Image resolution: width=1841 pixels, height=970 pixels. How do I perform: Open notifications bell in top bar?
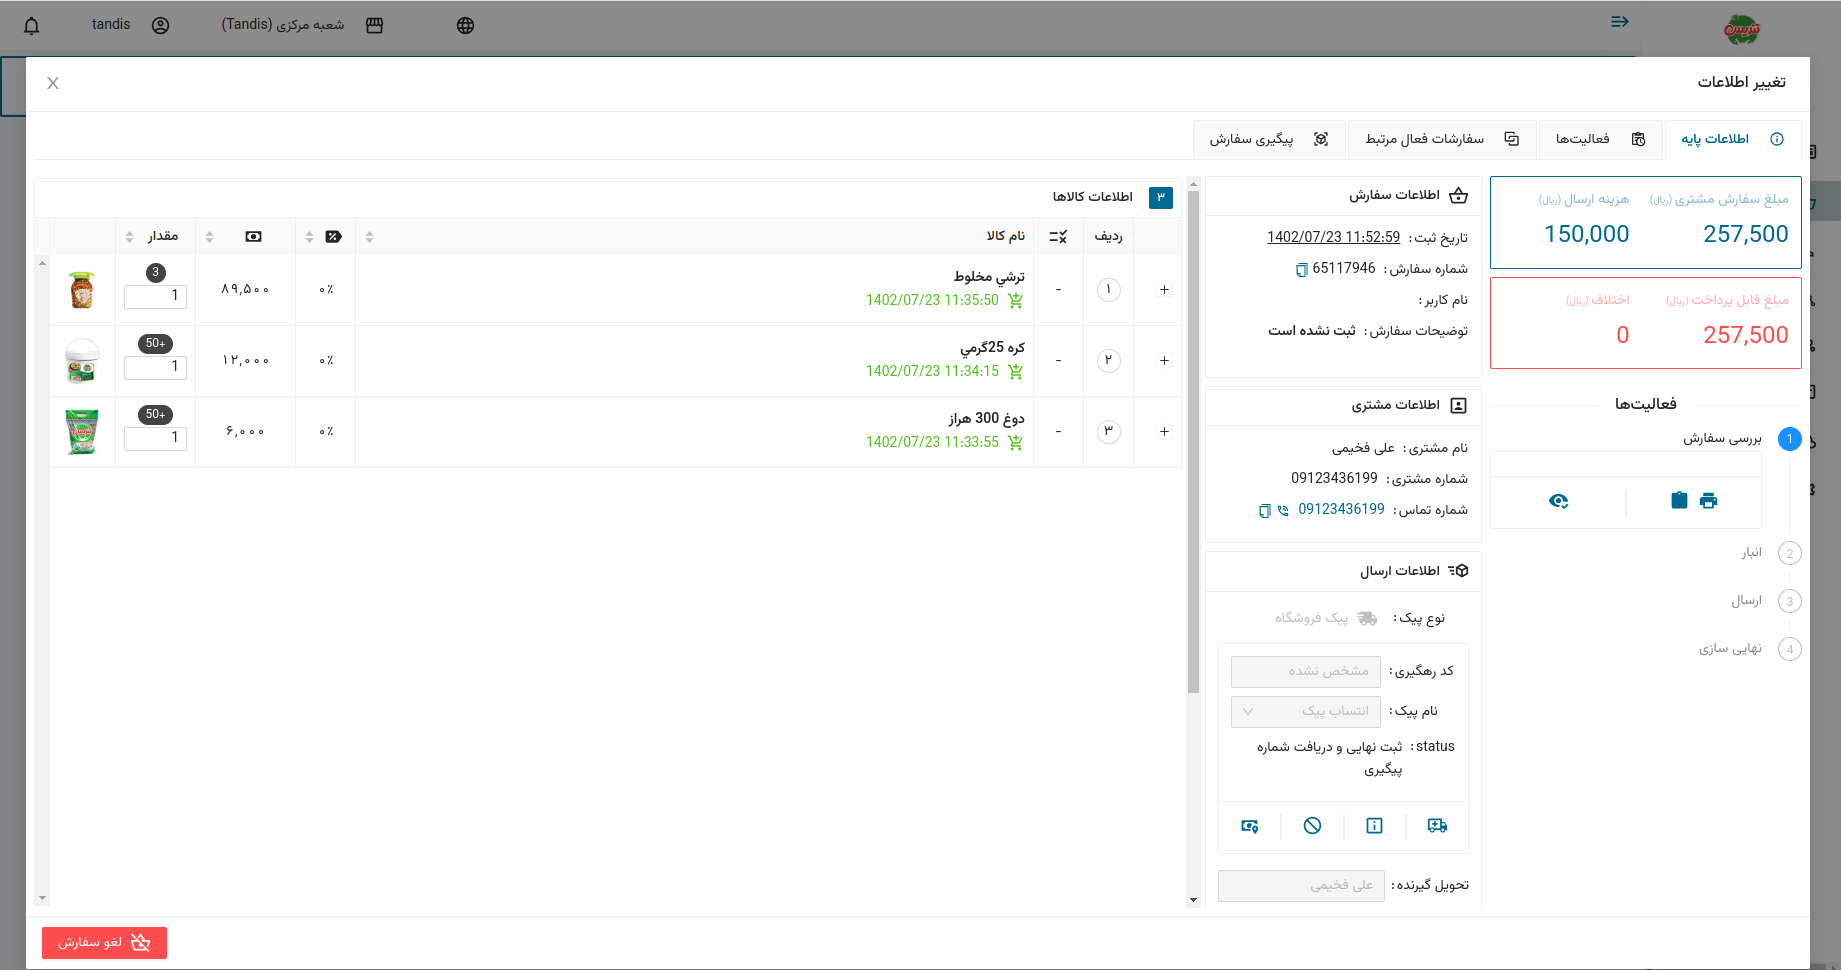[32, 26]
